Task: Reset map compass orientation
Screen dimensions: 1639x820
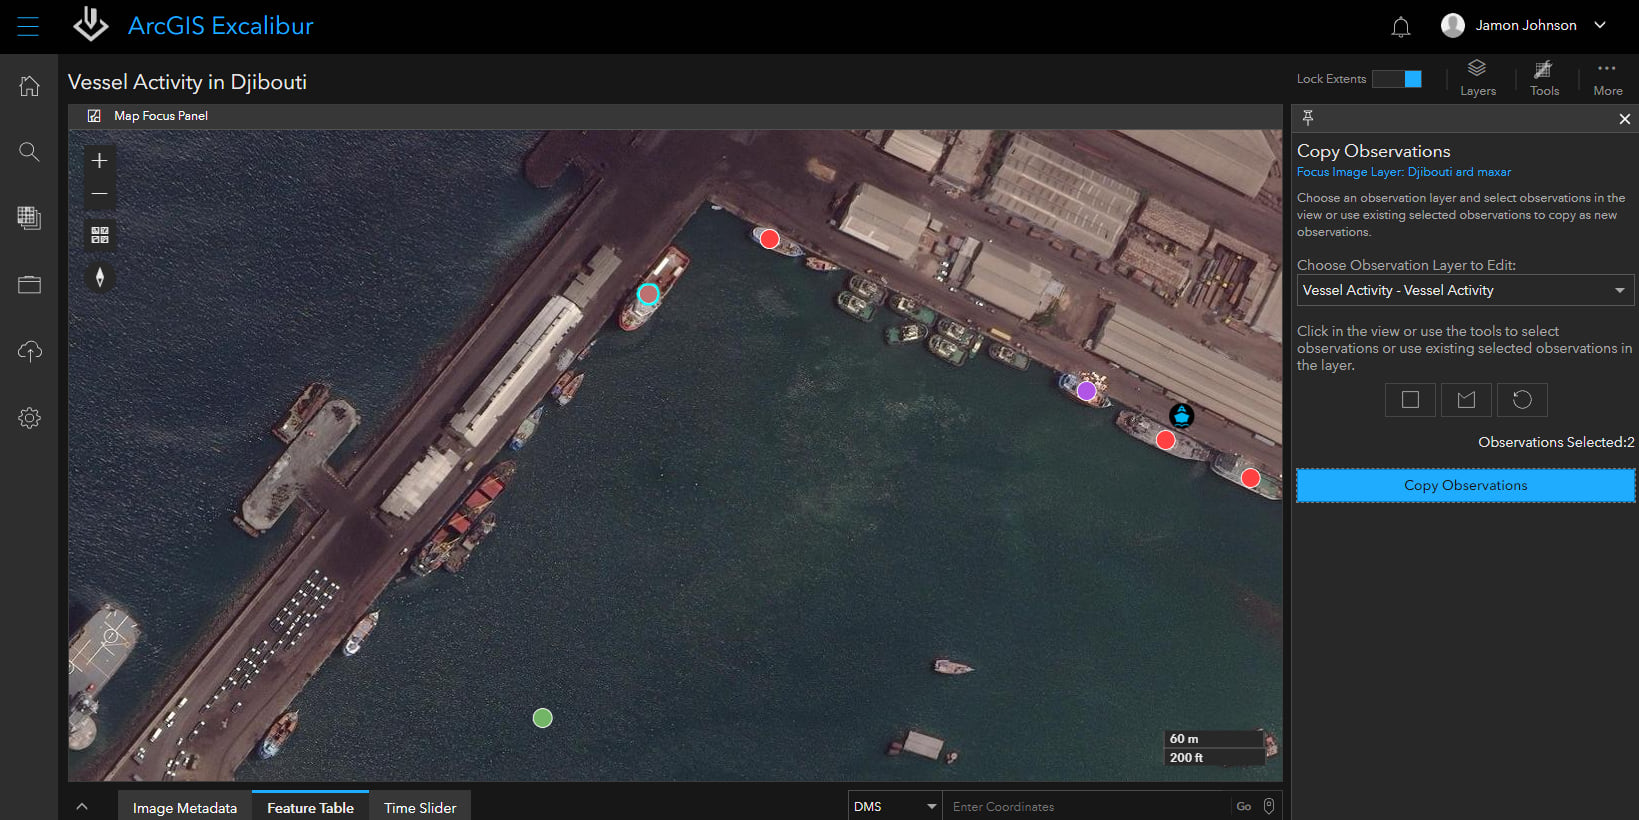Action: [x=99, y=277]
